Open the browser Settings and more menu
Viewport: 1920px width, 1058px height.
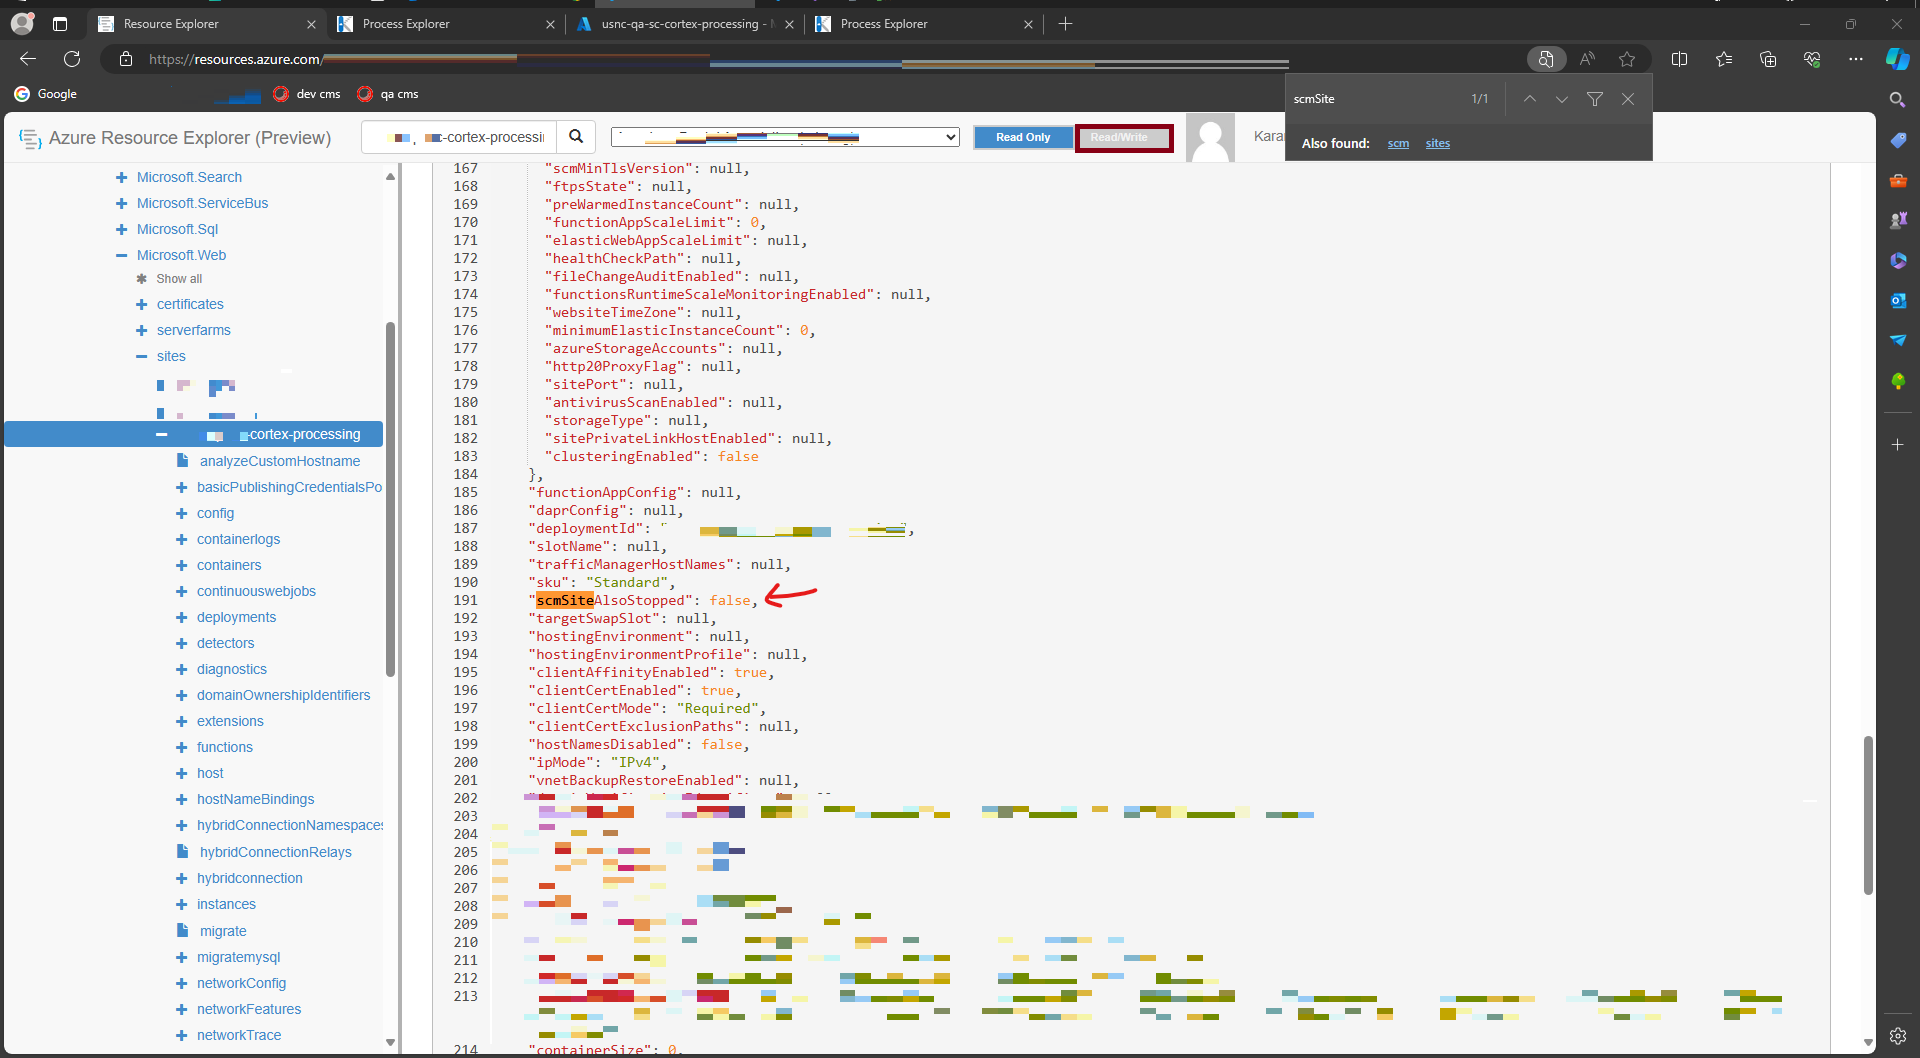click(1856, 59)
